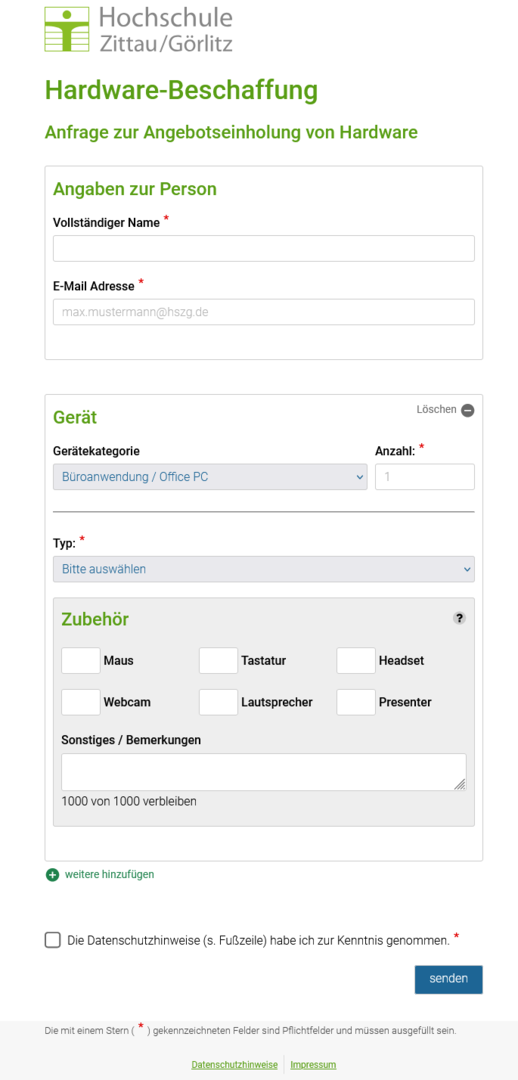
Task: Click the senden button
Action: click(448, 979)
